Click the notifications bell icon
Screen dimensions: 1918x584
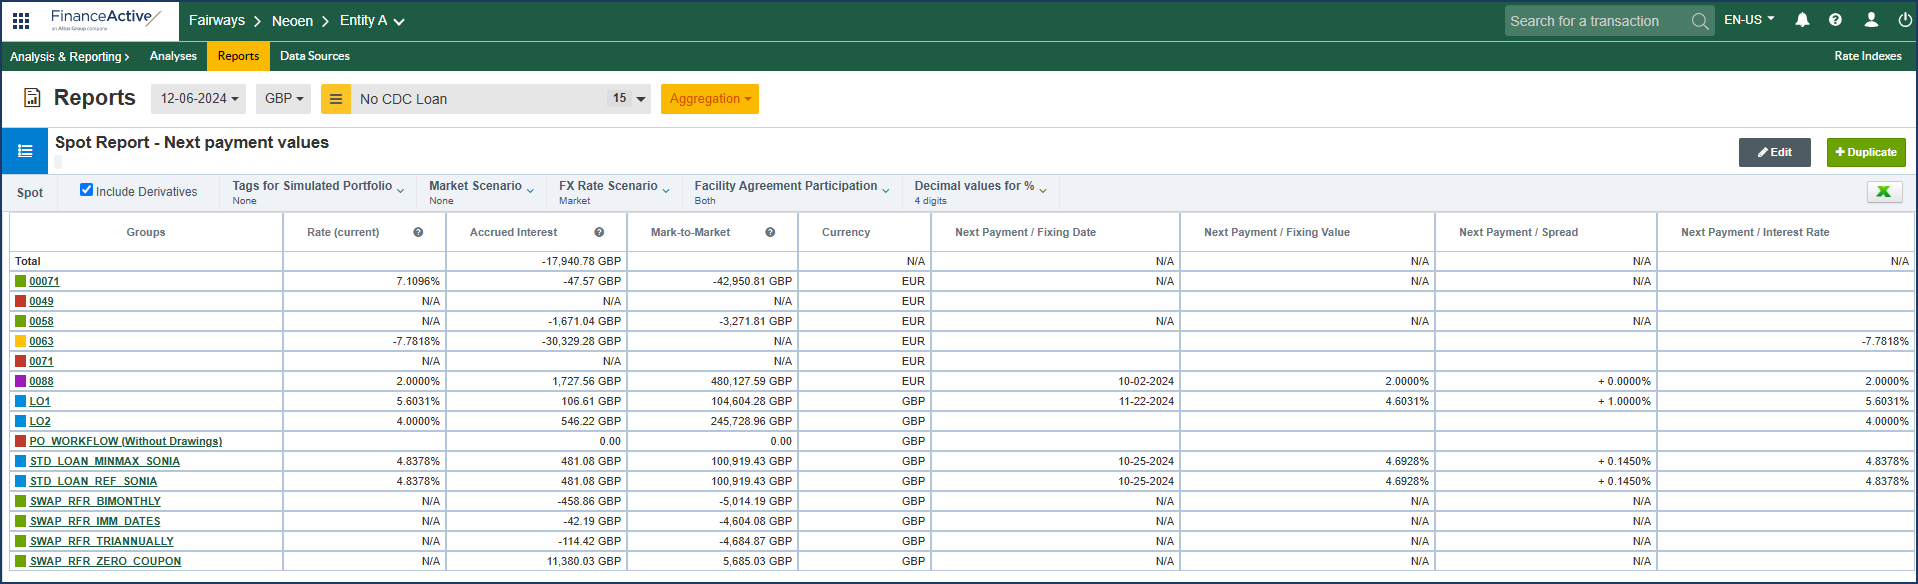[1802, 20]
